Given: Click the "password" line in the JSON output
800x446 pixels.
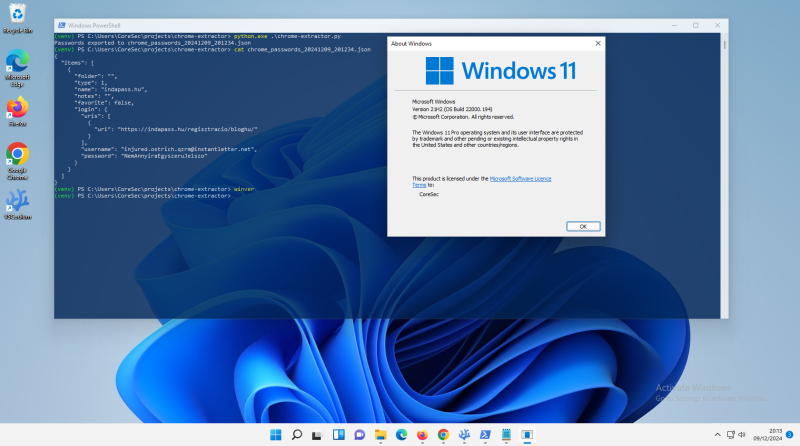Looking at the screenshot, I should [144, 156].
